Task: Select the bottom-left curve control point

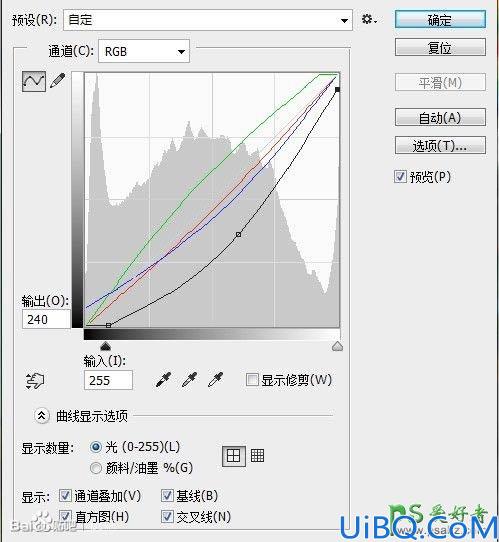Action: 109,325
